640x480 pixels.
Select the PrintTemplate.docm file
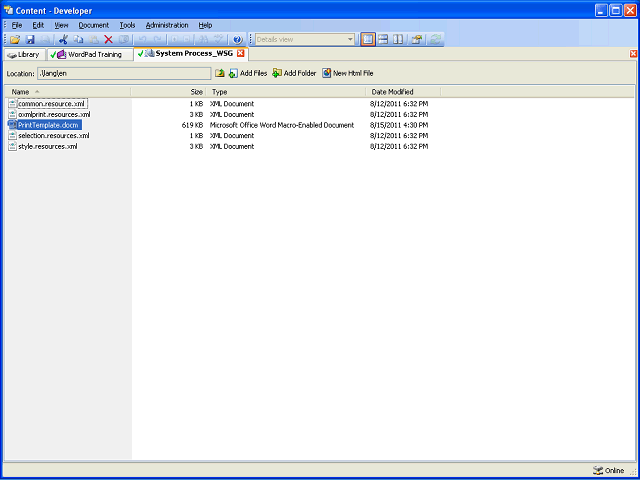coord(48,125)
